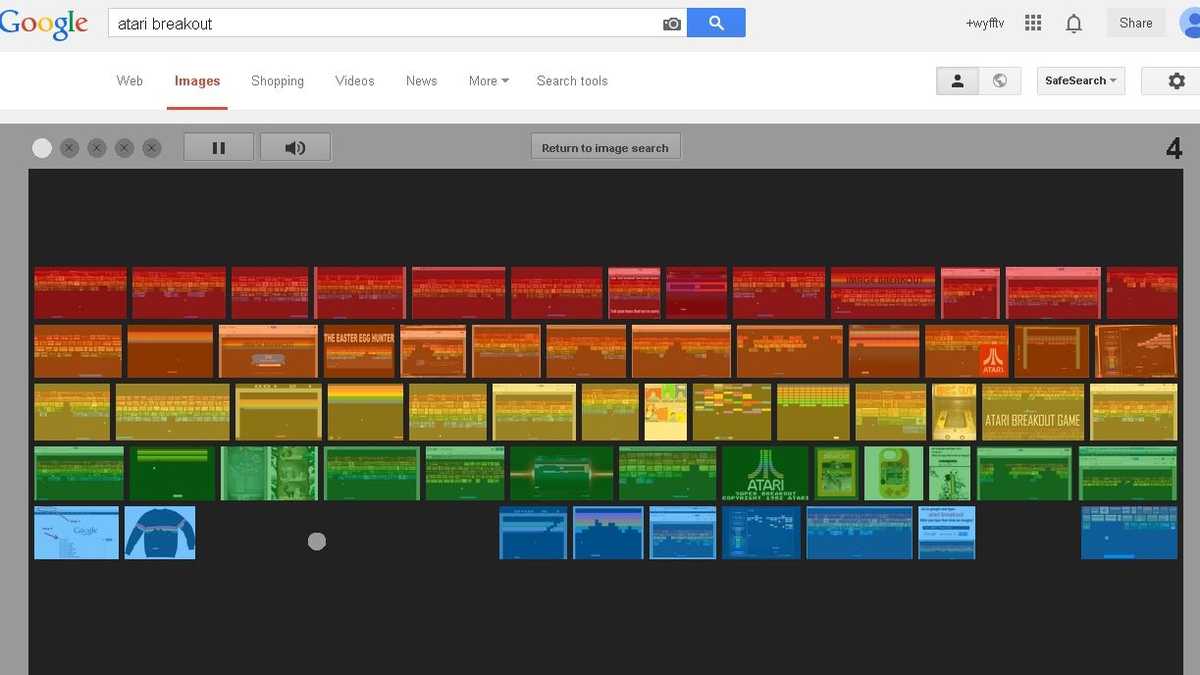Mute the game sound with the speaker icon
The width and height of the screenshot is (1200, 675).
click(295, 146)
